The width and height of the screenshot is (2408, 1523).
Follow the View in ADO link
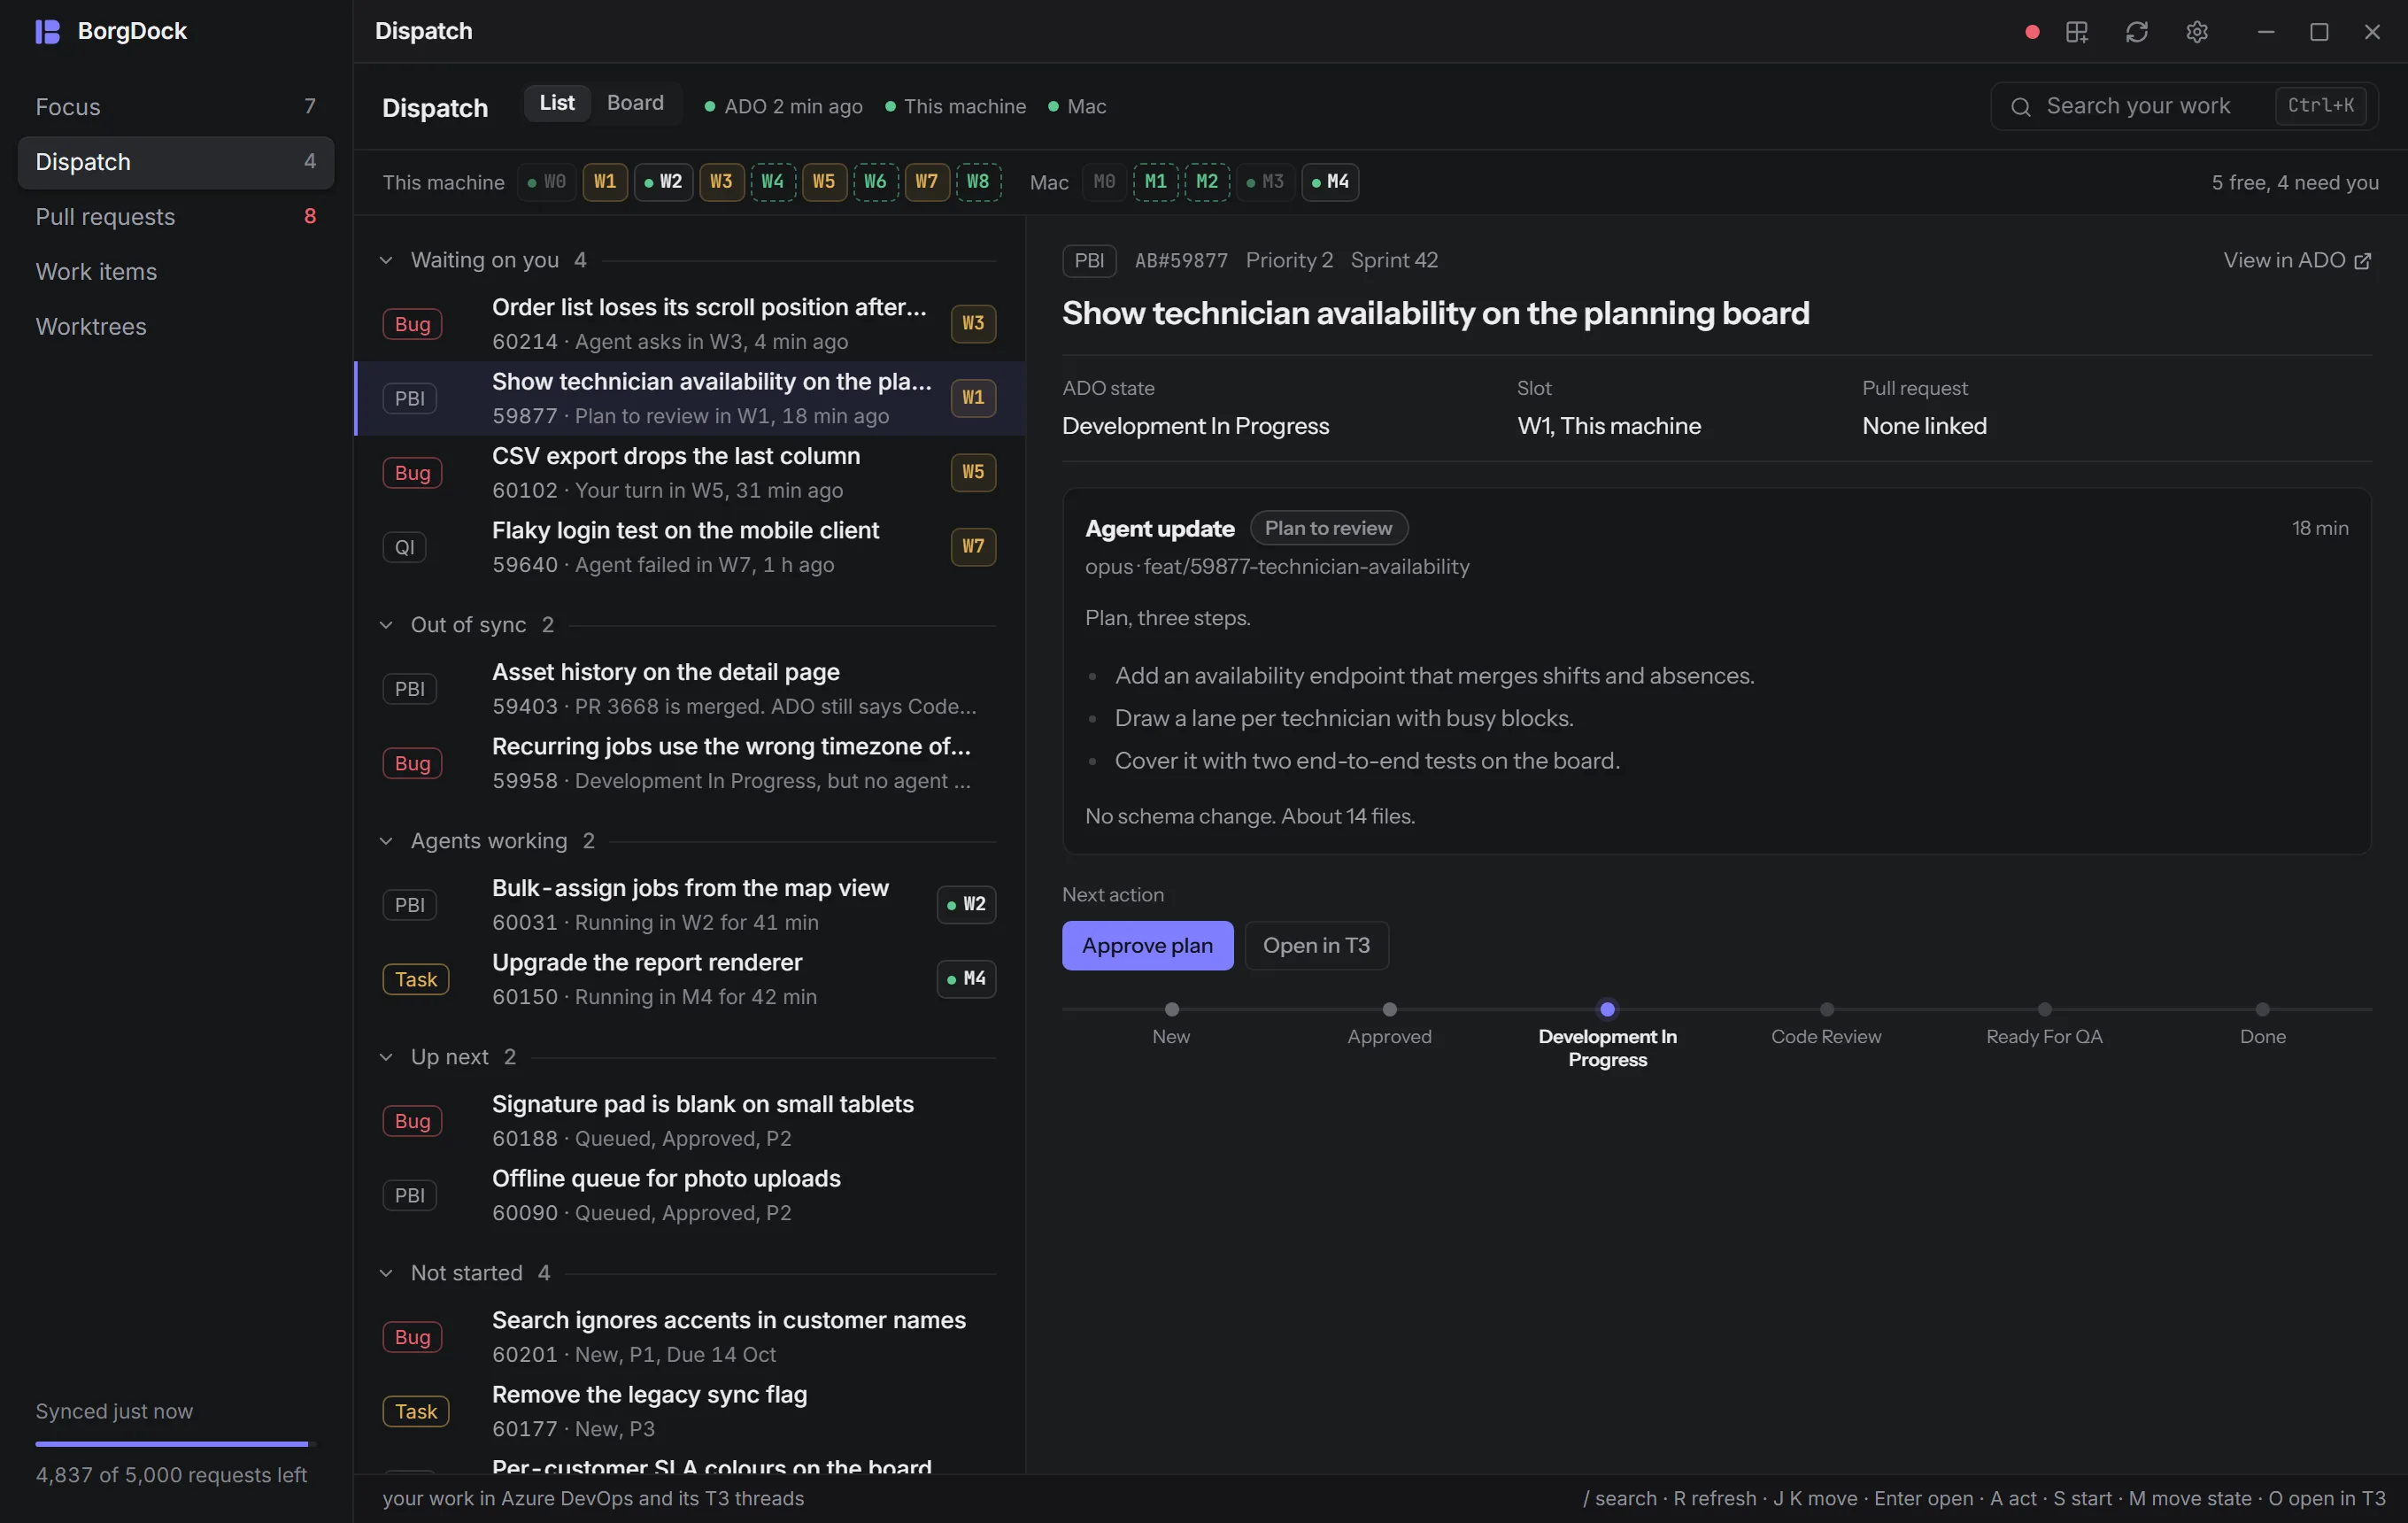coord(2297,261)
